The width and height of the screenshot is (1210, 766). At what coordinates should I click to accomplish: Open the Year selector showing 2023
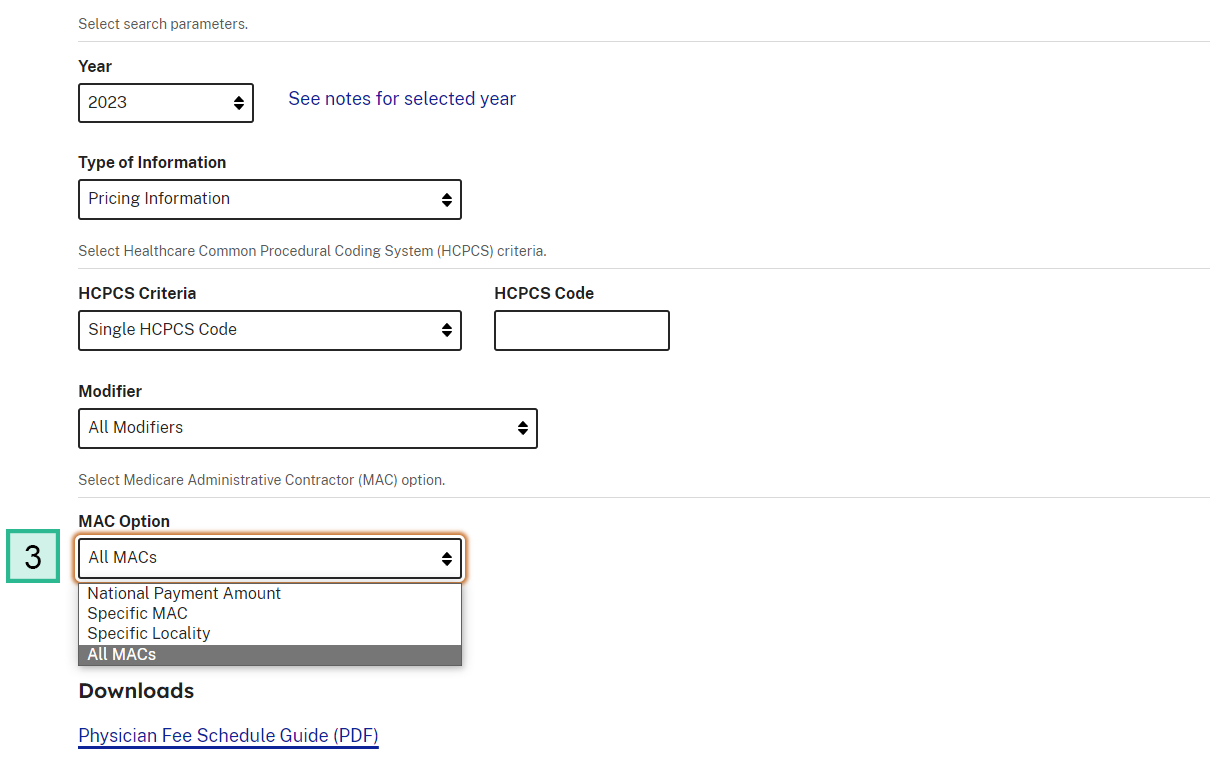click(160, 102)
